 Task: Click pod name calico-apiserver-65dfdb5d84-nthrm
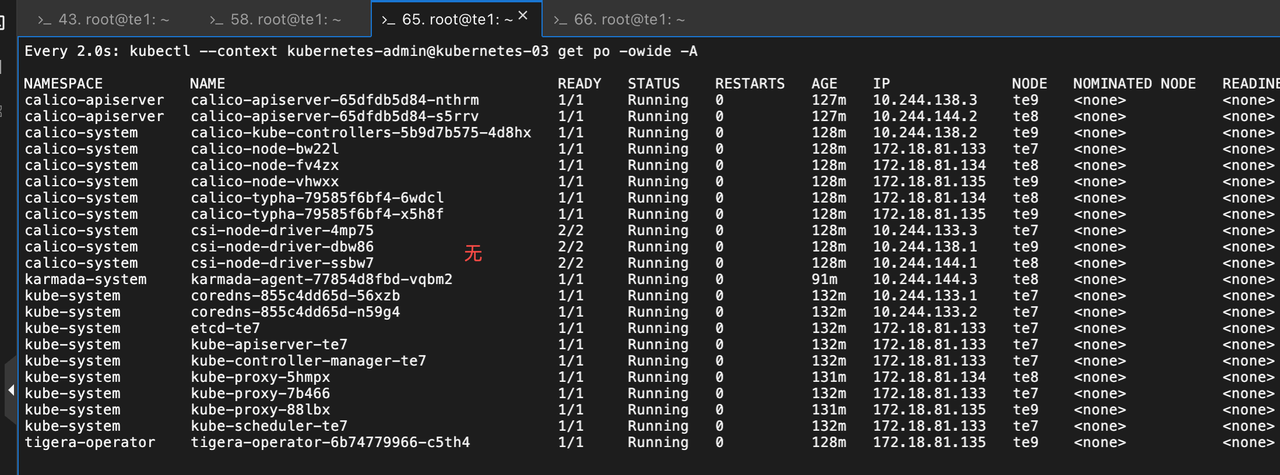(335, 100)
